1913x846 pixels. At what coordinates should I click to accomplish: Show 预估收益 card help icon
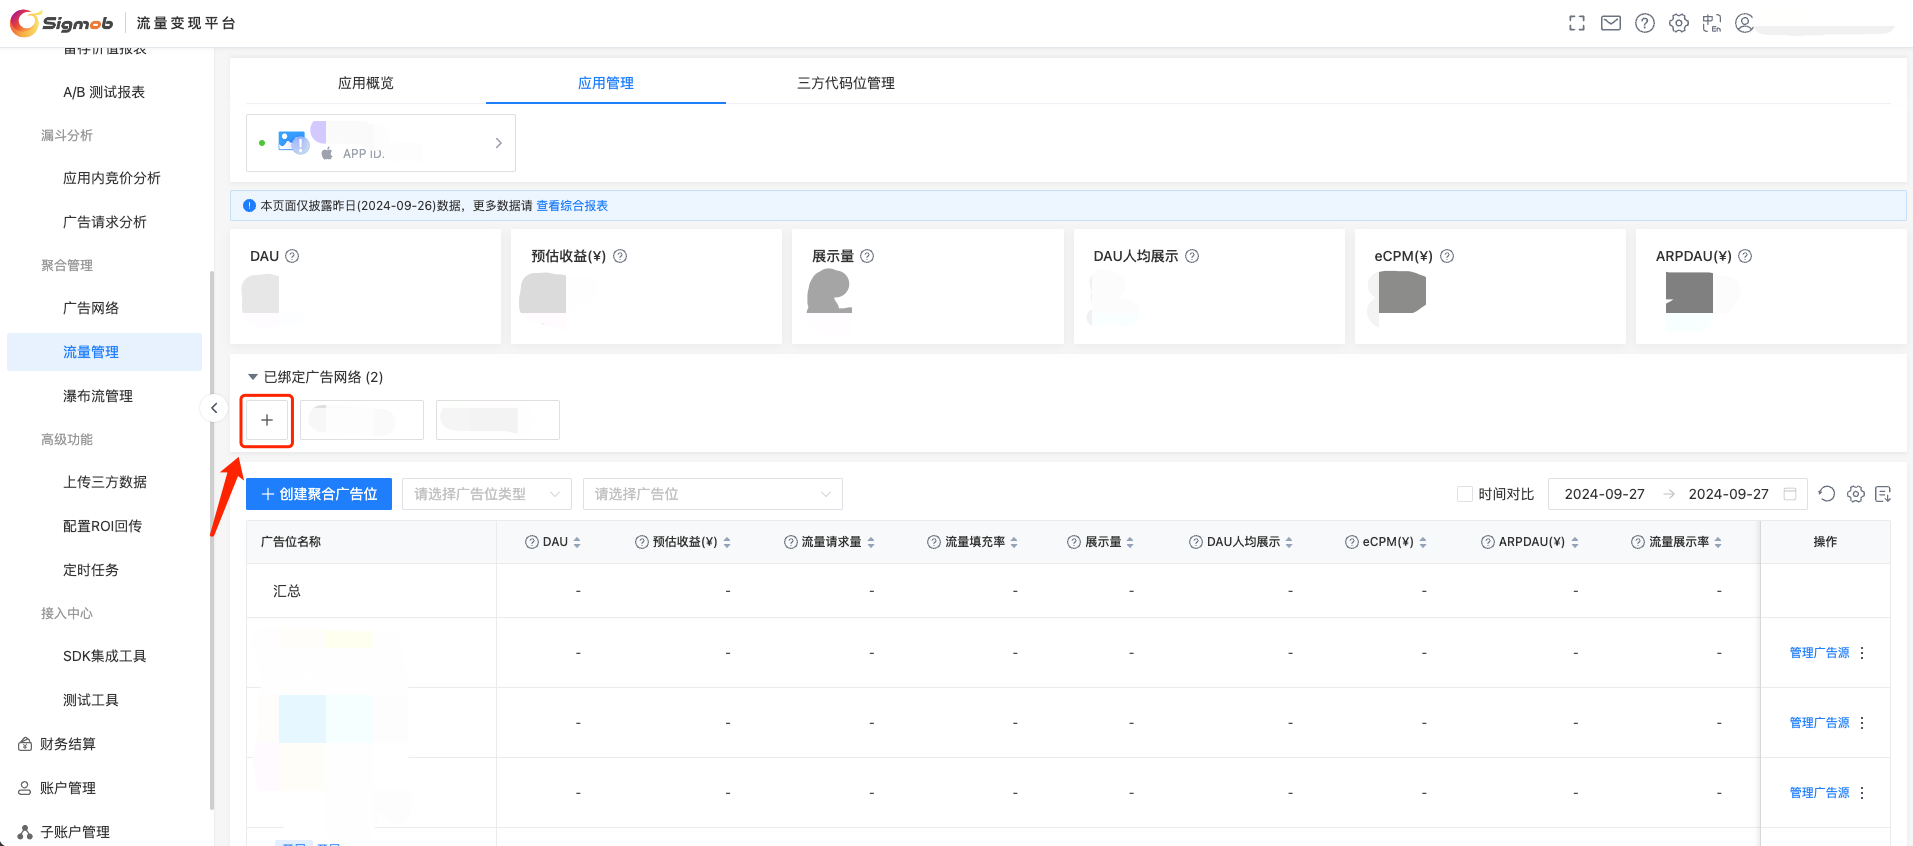tap(620, 256)
